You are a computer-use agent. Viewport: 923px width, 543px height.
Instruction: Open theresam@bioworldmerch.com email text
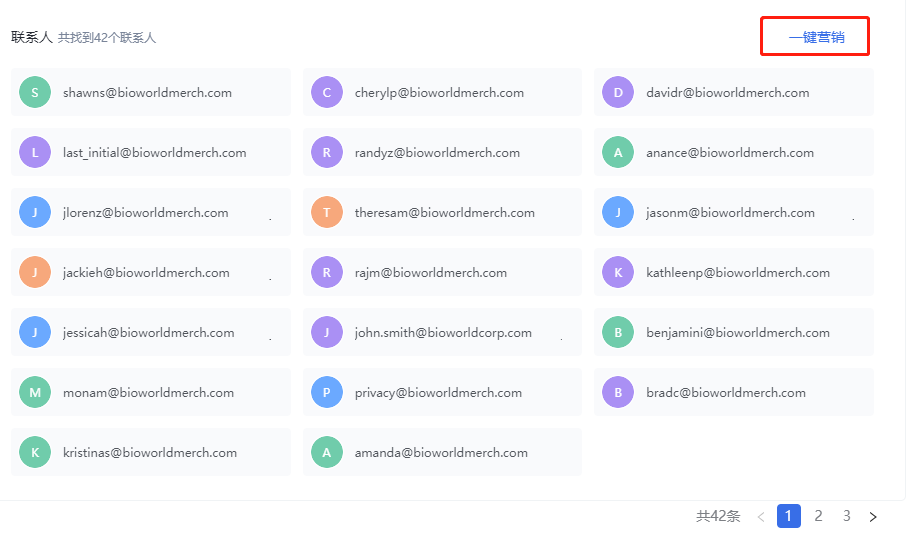coord(444,213)
